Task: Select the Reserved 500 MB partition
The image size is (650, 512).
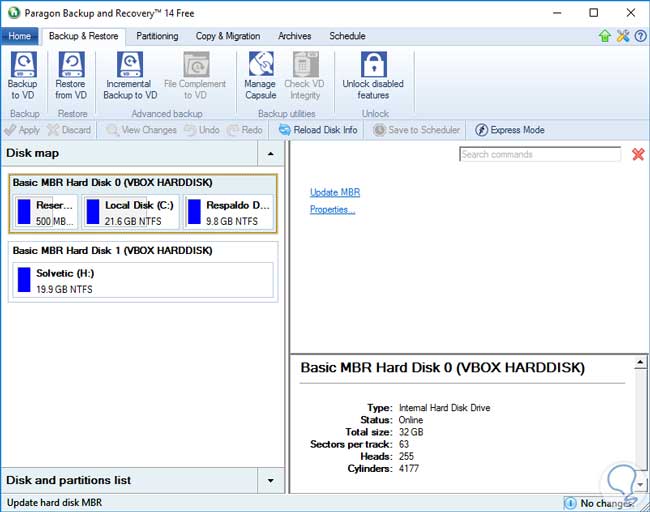Action: pyautogui.click(x=45, y=213)
